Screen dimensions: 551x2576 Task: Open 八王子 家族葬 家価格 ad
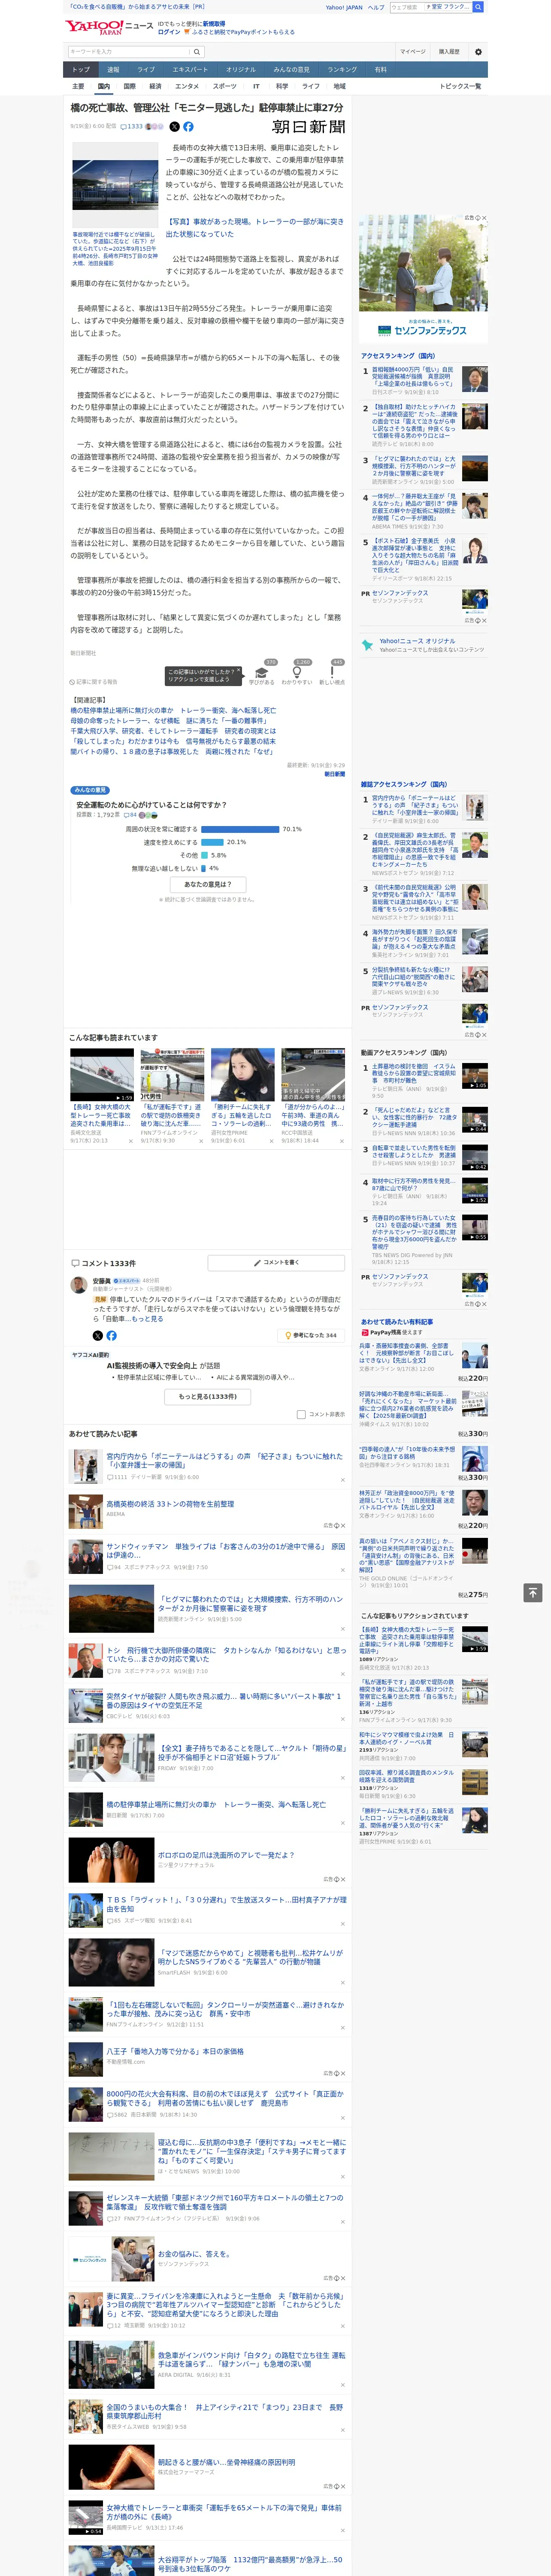coord(175,2051)
